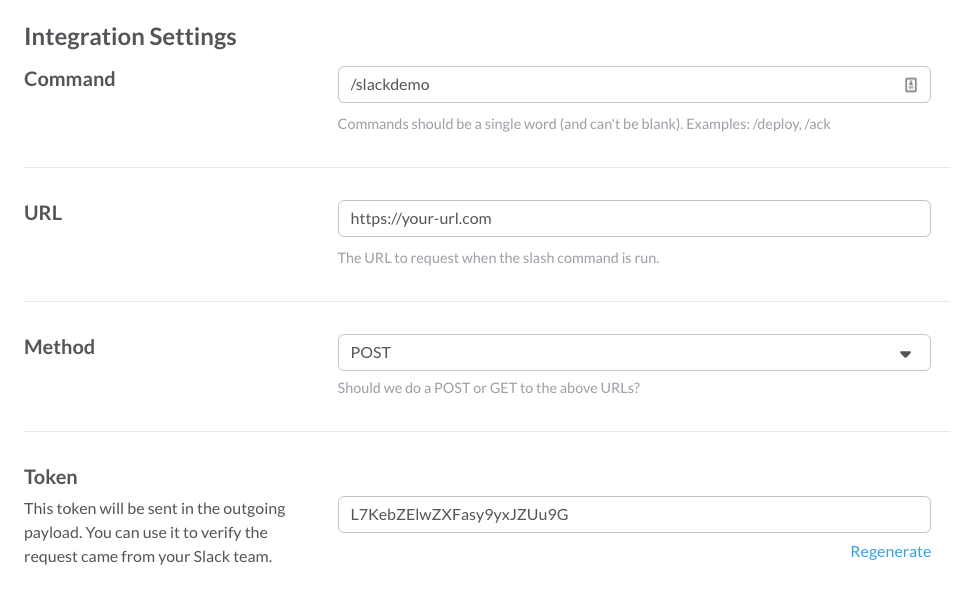The height and width of the screenshot is (590, 971).
Task: Click the 'POST or GET' help text
Action: pyautogui.click(x=488, y=388)
